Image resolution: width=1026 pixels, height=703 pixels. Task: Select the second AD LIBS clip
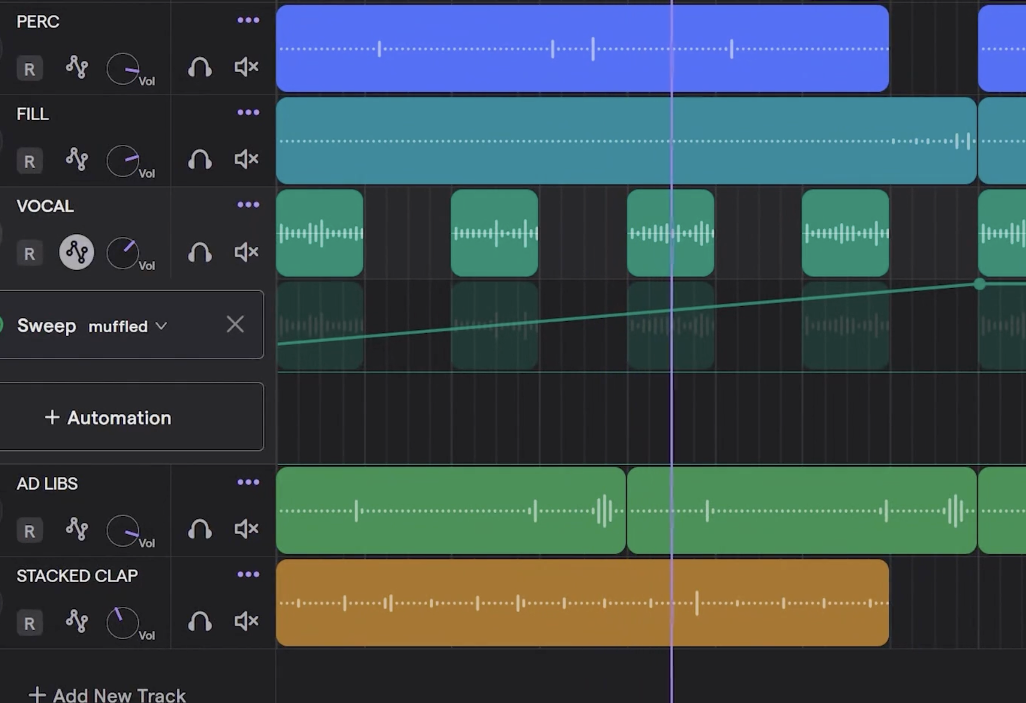(x=802, y=511)
